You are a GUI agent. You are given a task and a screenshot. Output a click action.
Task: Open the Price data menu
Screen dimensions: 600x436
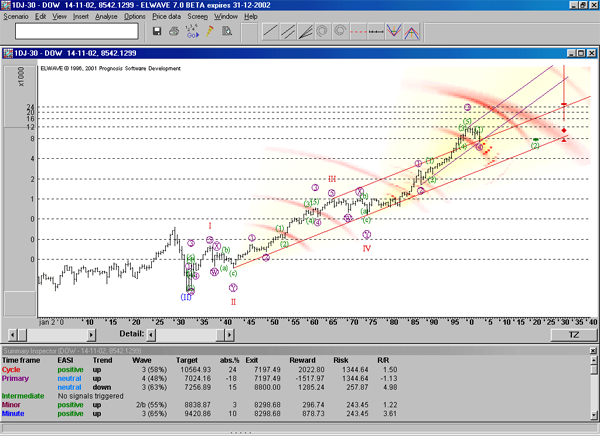pyautogui.click(x=166, y=17)
